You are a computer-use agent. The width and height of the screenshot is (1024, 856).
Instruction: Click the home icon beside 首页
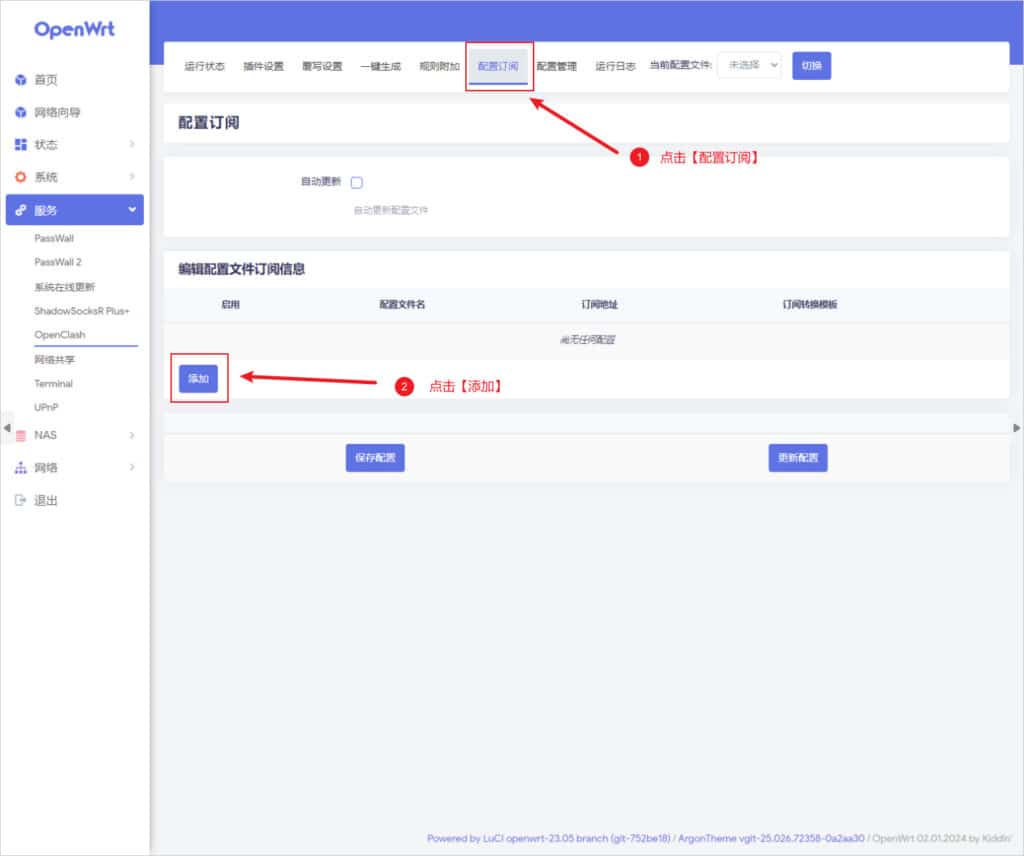pyautogui.click(x=21, y=80)
